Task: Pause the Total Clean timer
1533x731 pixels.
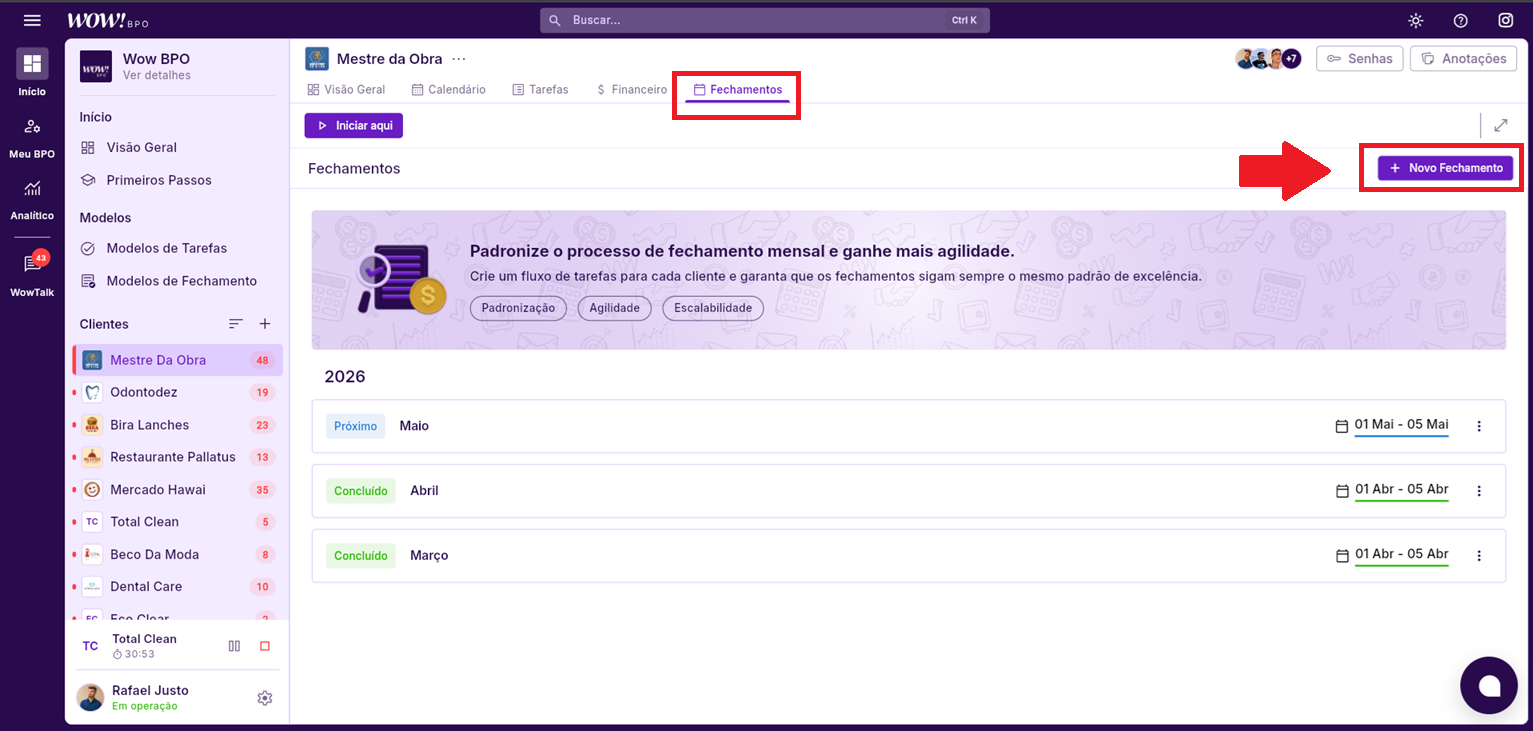Action: pos(234,646)
